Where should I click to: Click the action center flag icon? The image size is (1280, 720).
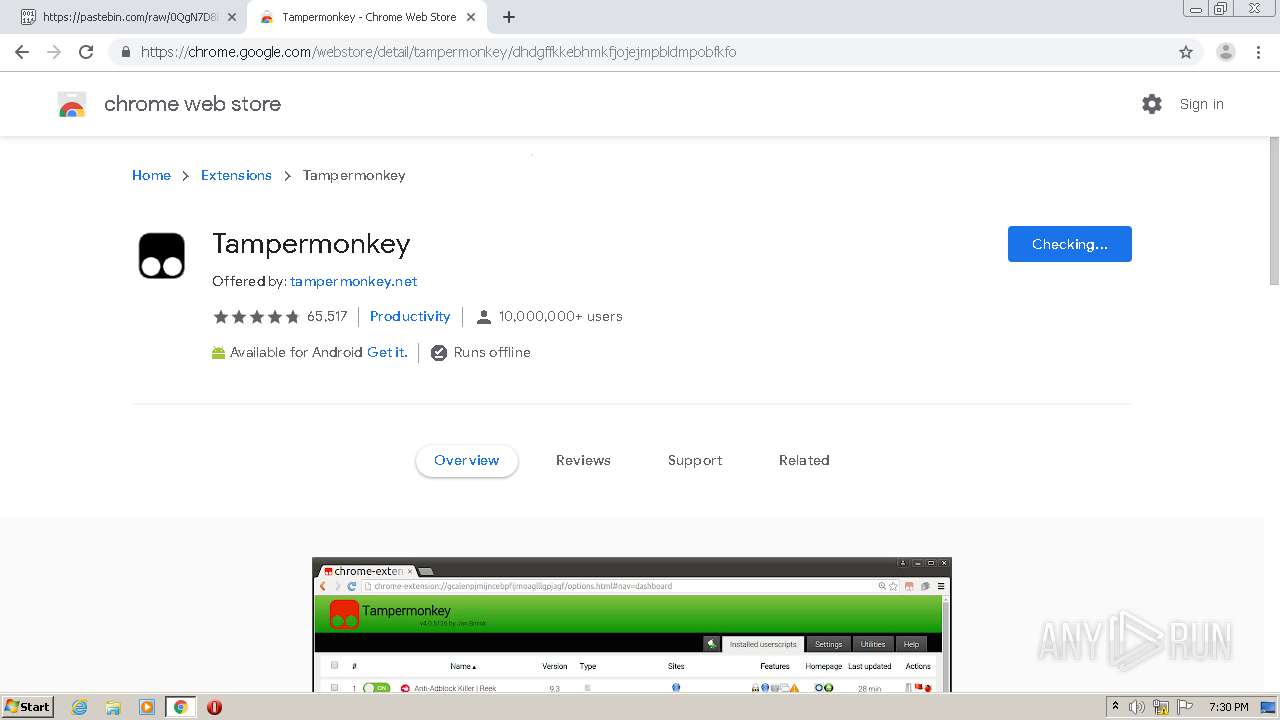1185,707
